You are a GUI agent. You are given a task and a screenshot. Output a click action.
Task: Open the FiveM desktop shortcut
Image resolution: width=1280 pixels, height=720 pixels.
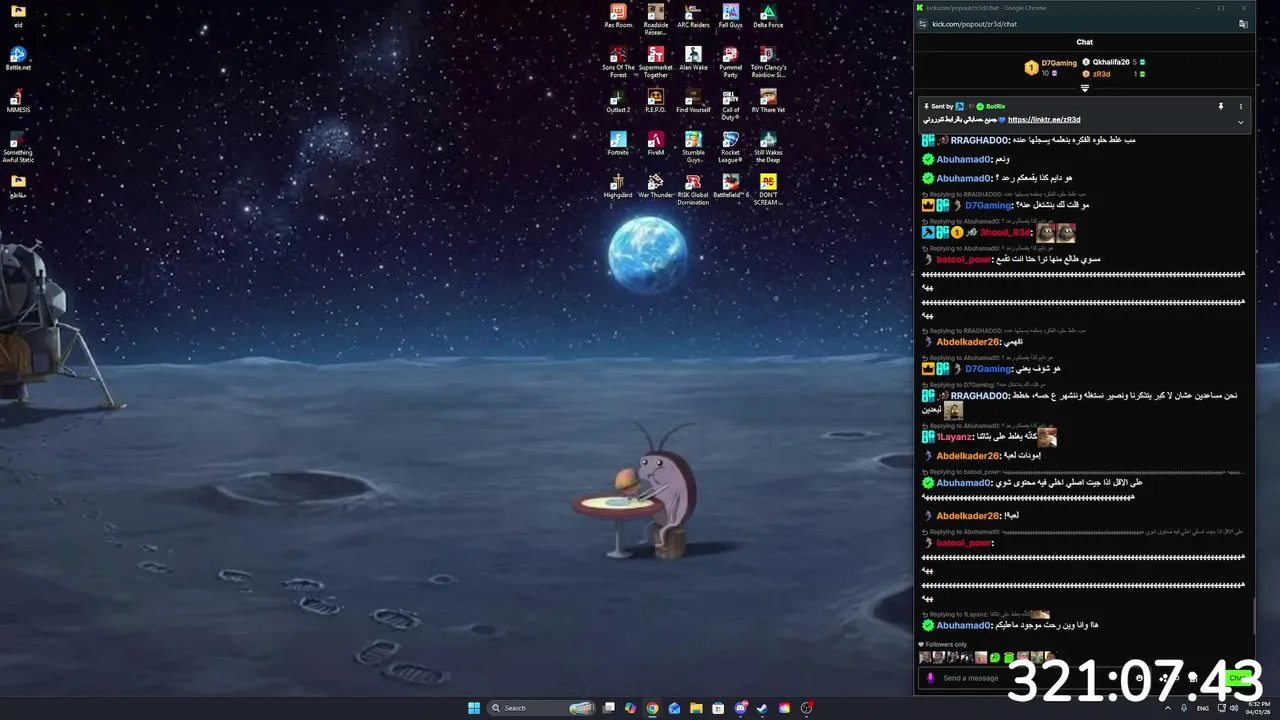(x=656, y=143)
